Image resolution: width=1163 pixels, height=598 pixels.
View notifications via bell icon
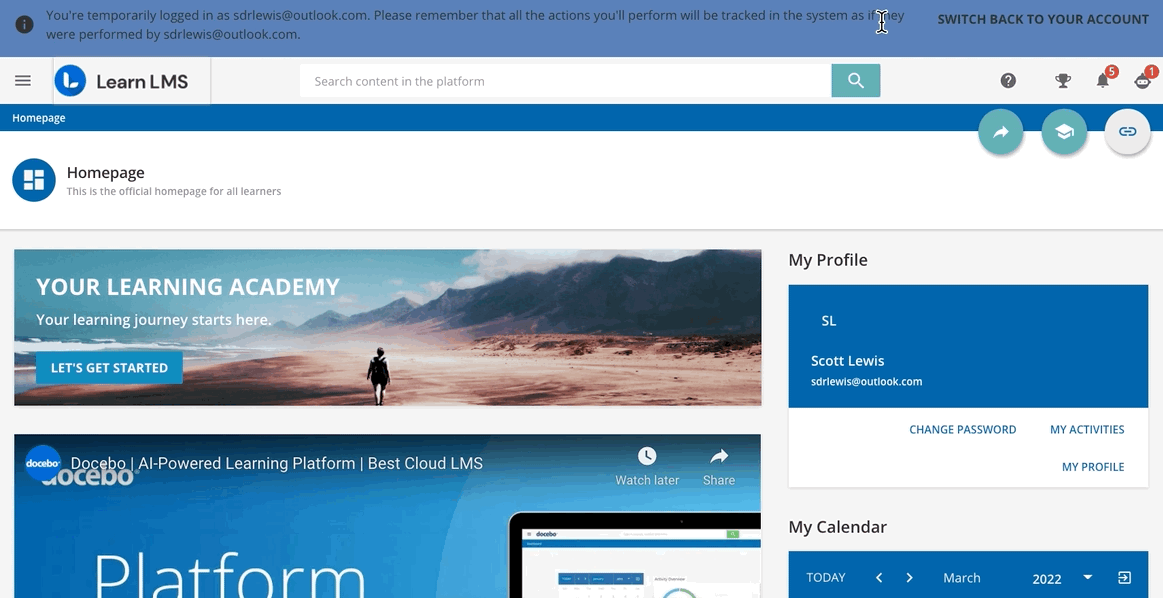point(1103,81)
